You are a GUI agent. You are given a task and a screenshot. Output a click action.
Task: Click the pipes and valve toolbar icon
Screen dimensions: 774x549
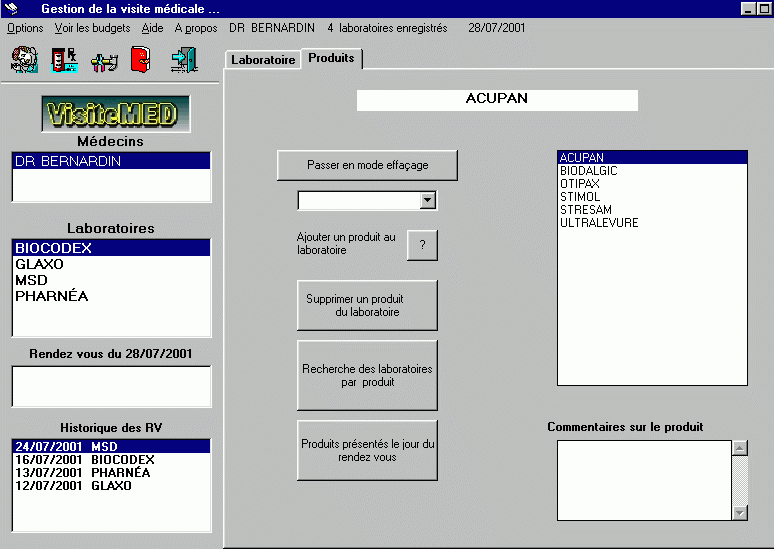click(104, 61)
